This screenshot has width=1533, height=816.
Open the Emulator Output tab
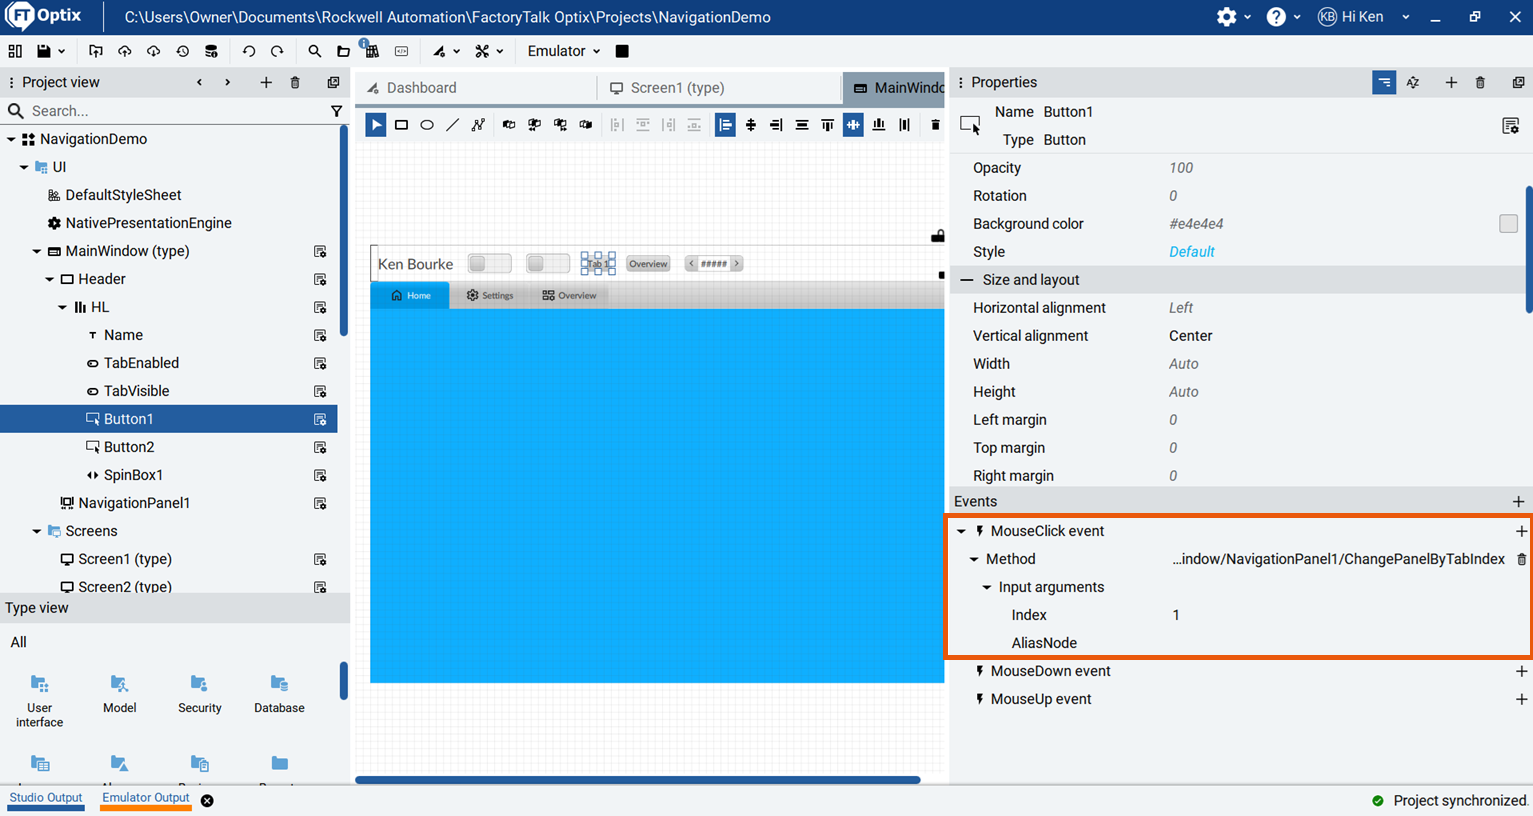pyautogui.click(x=145, y=798)
